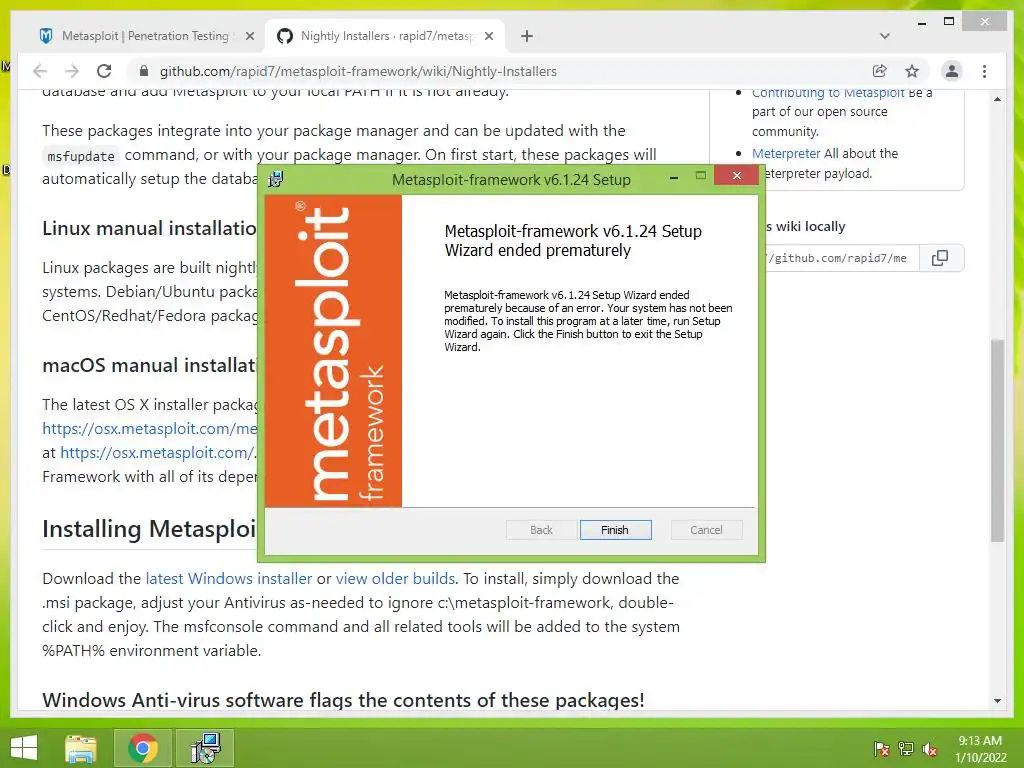
Task: Minimize the Metasploit-framework Setup dialog
Action: tap(674, 176)
